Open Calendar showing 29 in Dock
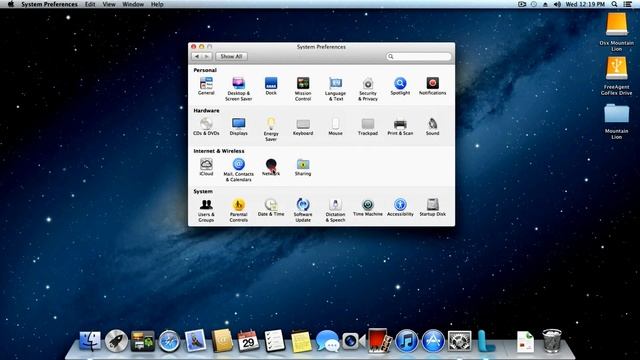Image resolution: width=640 pixels, height=360 pixels. pos(248,341)
